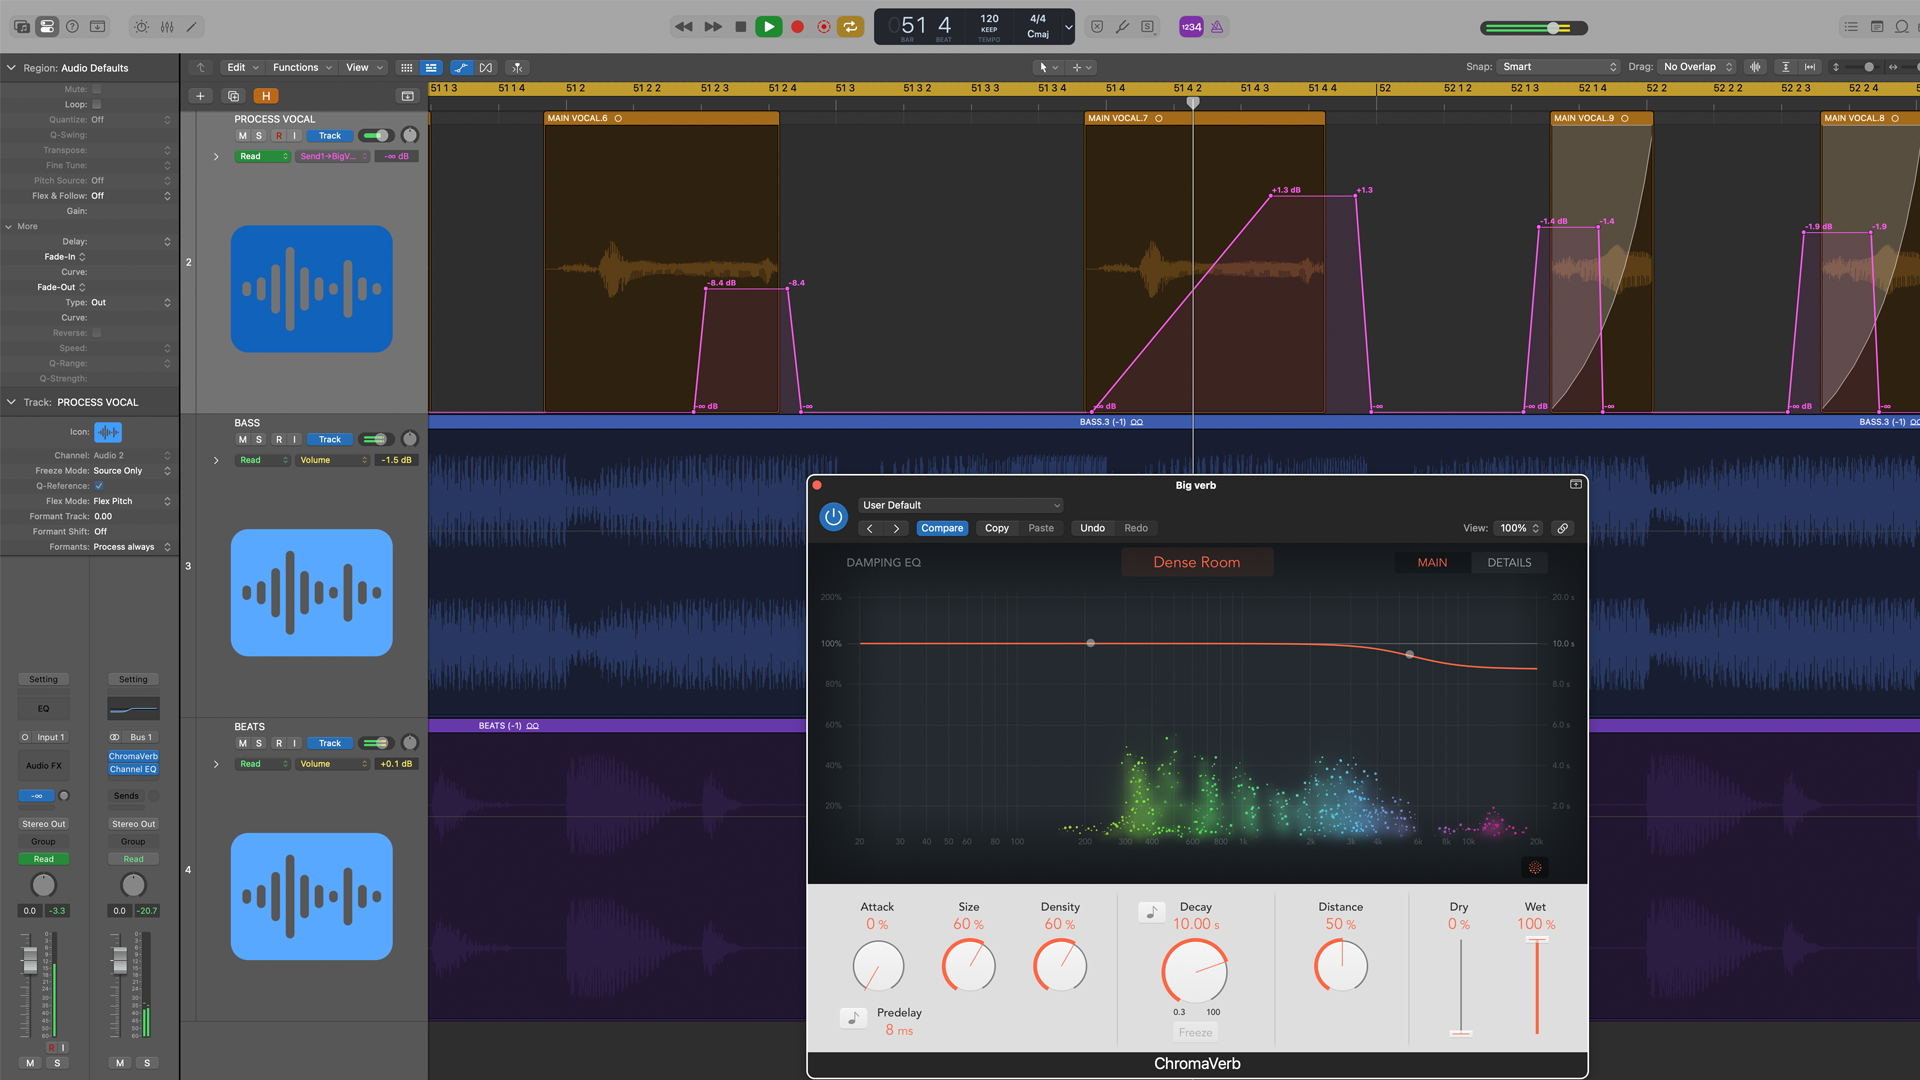Mute the BASS track with M button
Image resolution: width=1920 pixels, height=1080 pixels.
pos(242,439)
